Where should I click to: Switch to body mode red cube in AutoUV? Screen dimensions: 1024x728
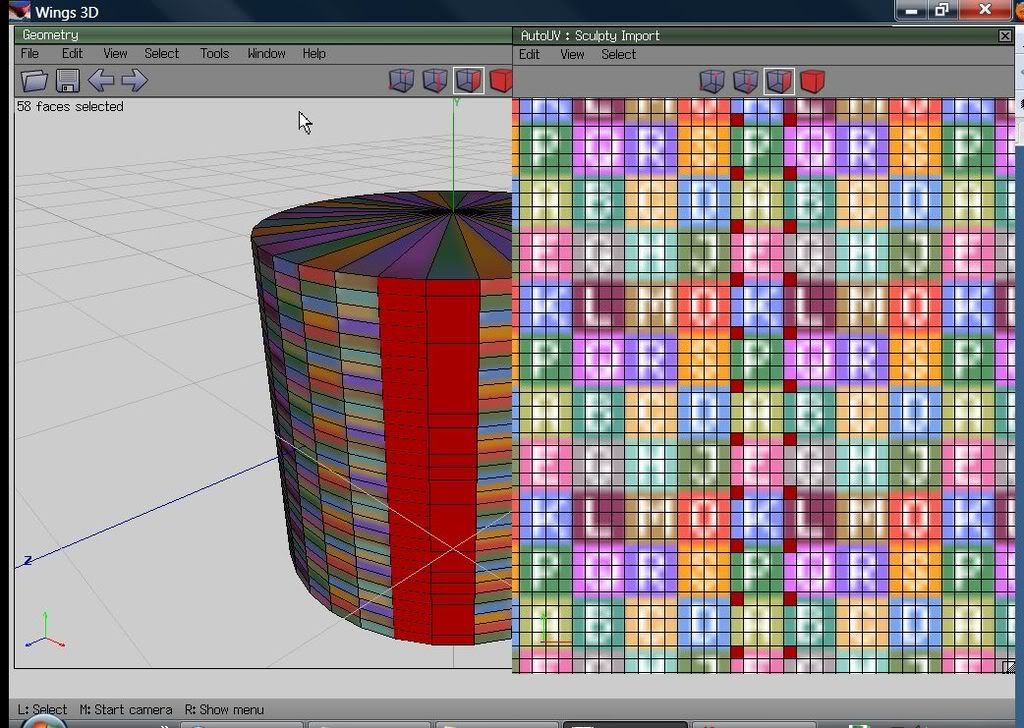pyautogui.click(x=812, y=81)
